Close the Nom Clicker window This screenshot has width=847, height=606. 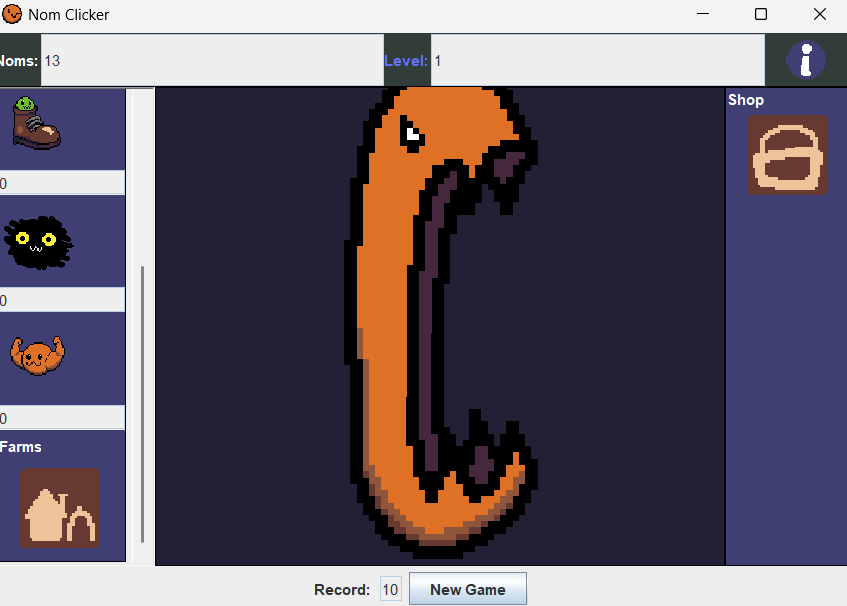point(819,14)
